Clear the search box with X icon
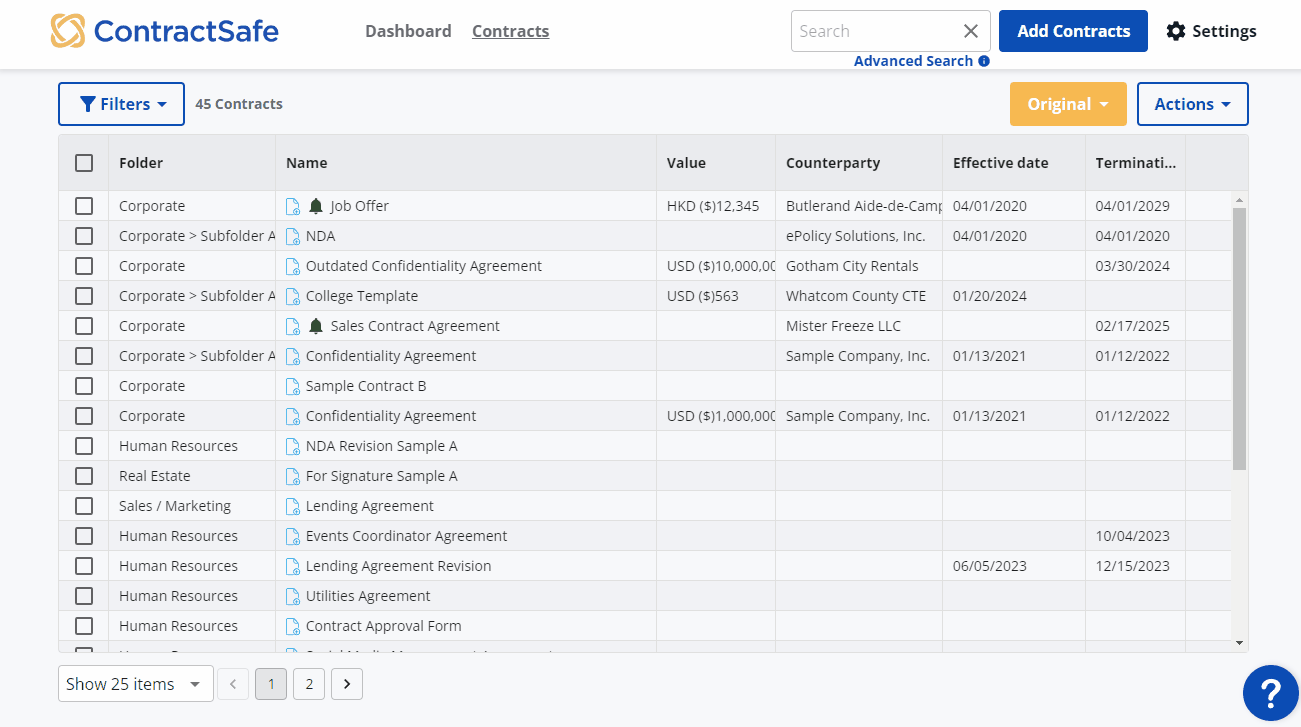This screenshot has height=727, width=1301. [970, 31]
